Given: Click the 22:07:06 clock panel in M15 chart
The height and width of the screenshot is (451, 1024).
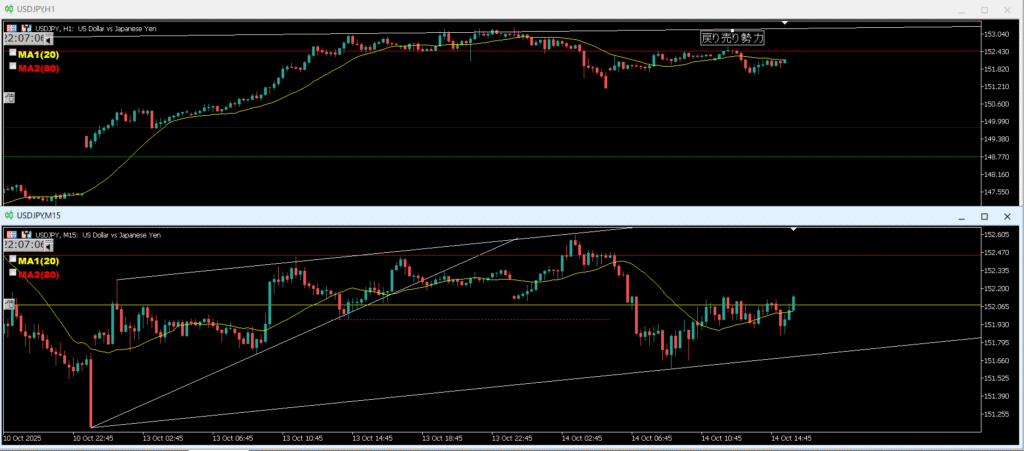Looking at the screenshot, I should [x=24, y=245].
